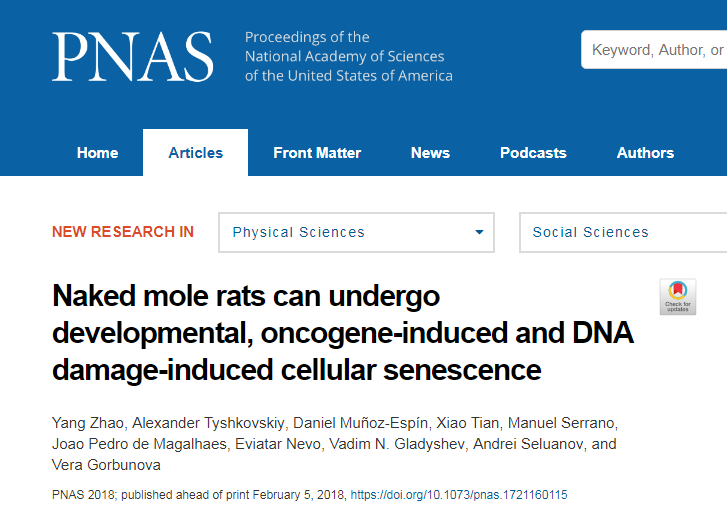Click author Manuel Serrano

click(x=561, y=423)
